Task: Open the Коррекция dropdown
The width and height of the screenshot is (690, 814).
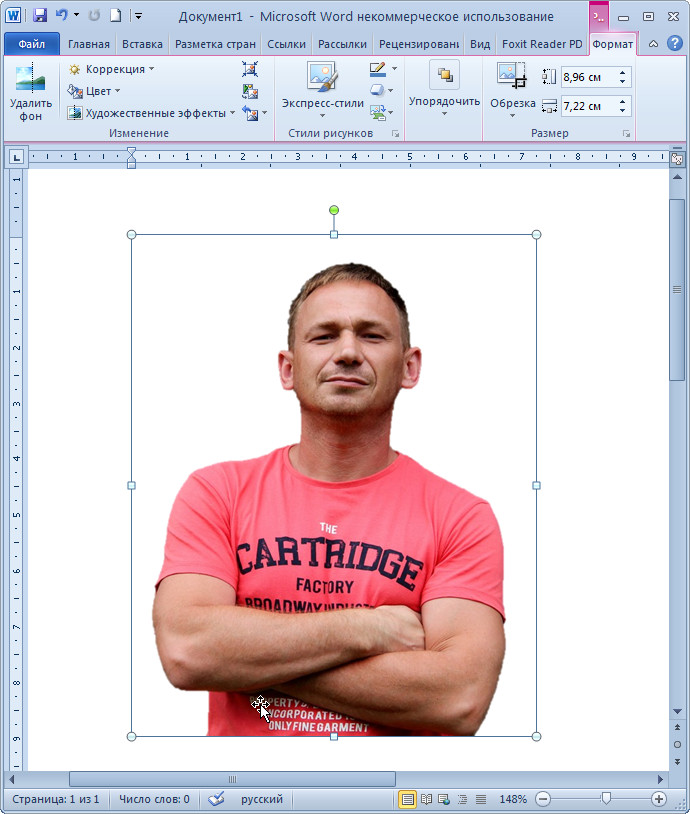Action: click(x=111, y=69)
